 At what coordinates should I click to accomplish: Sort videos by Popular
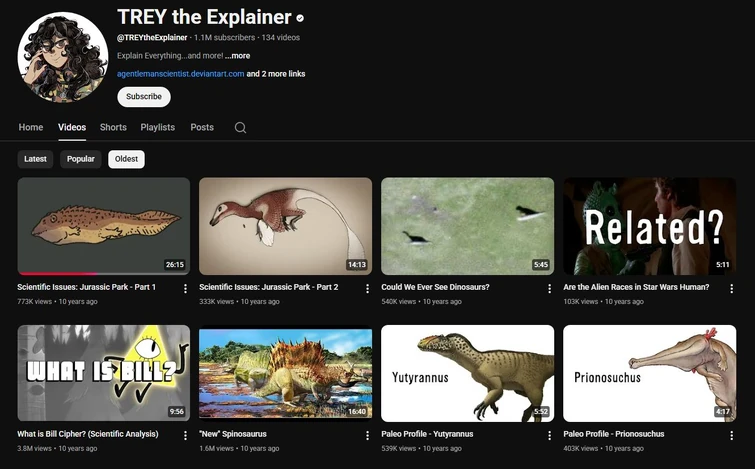[81, 159]
